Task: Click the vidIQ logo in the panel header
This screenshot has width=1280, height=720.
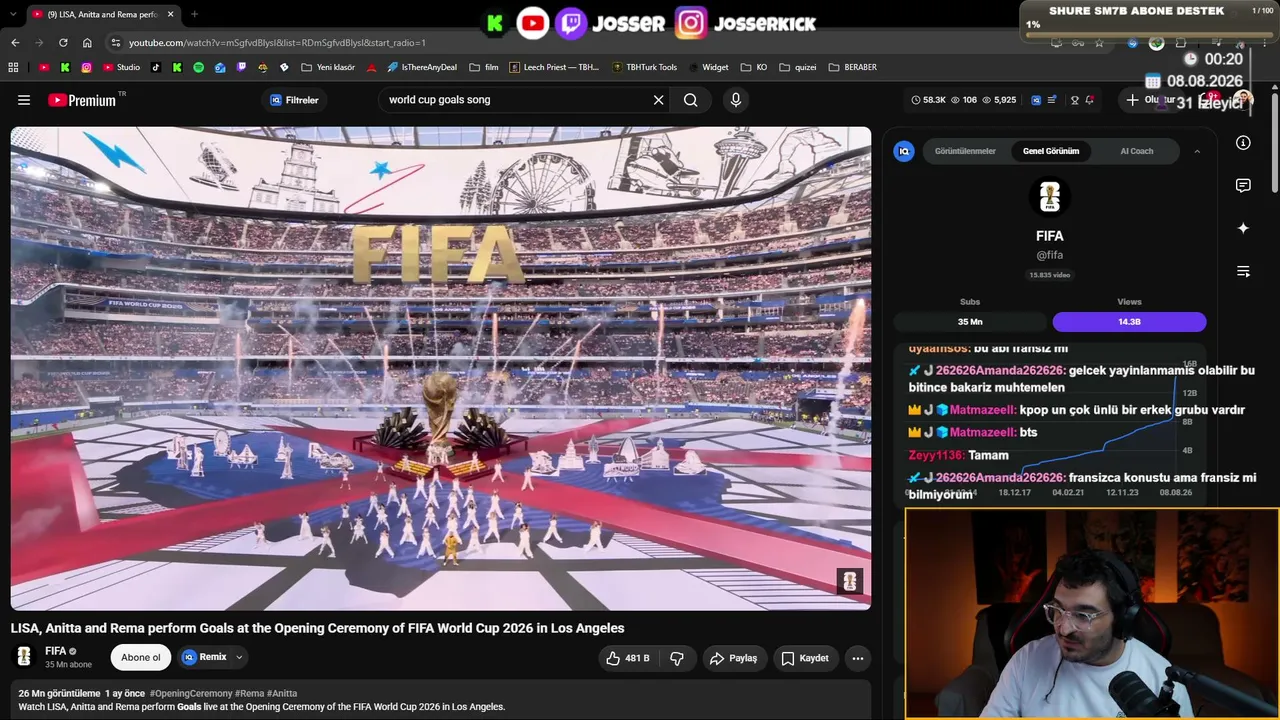Action: pos(904,151)
